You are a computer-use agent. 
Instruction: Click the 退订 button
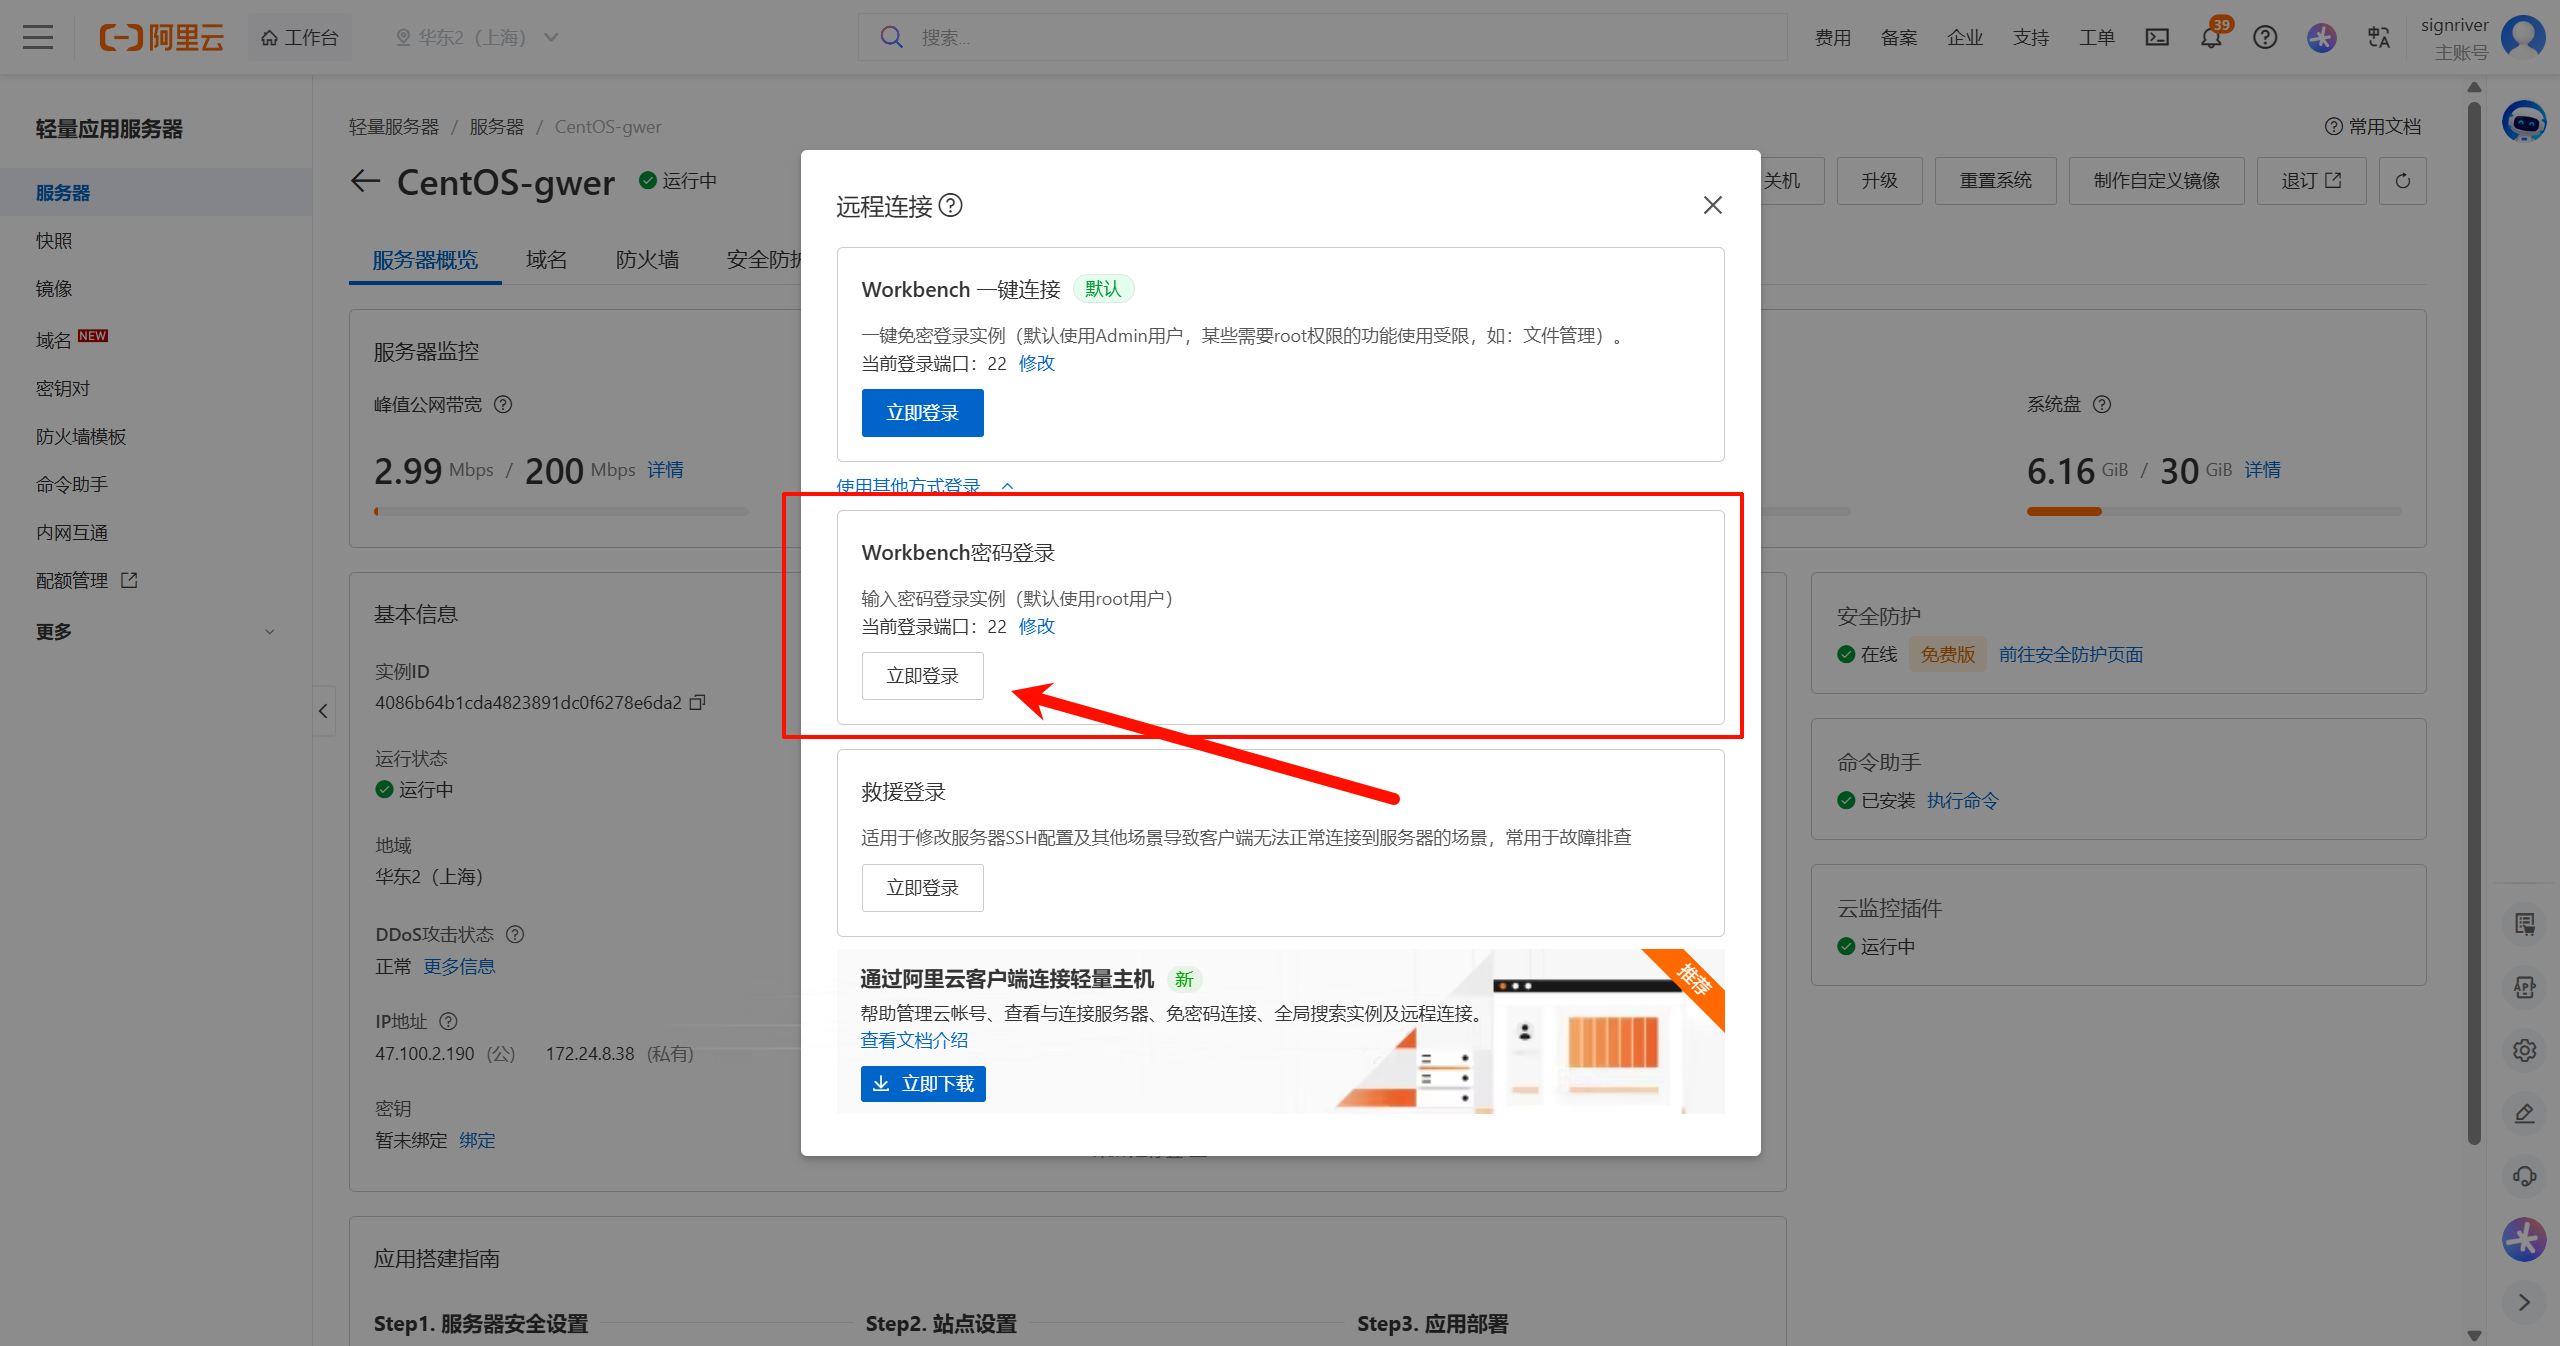point(2311,181)
